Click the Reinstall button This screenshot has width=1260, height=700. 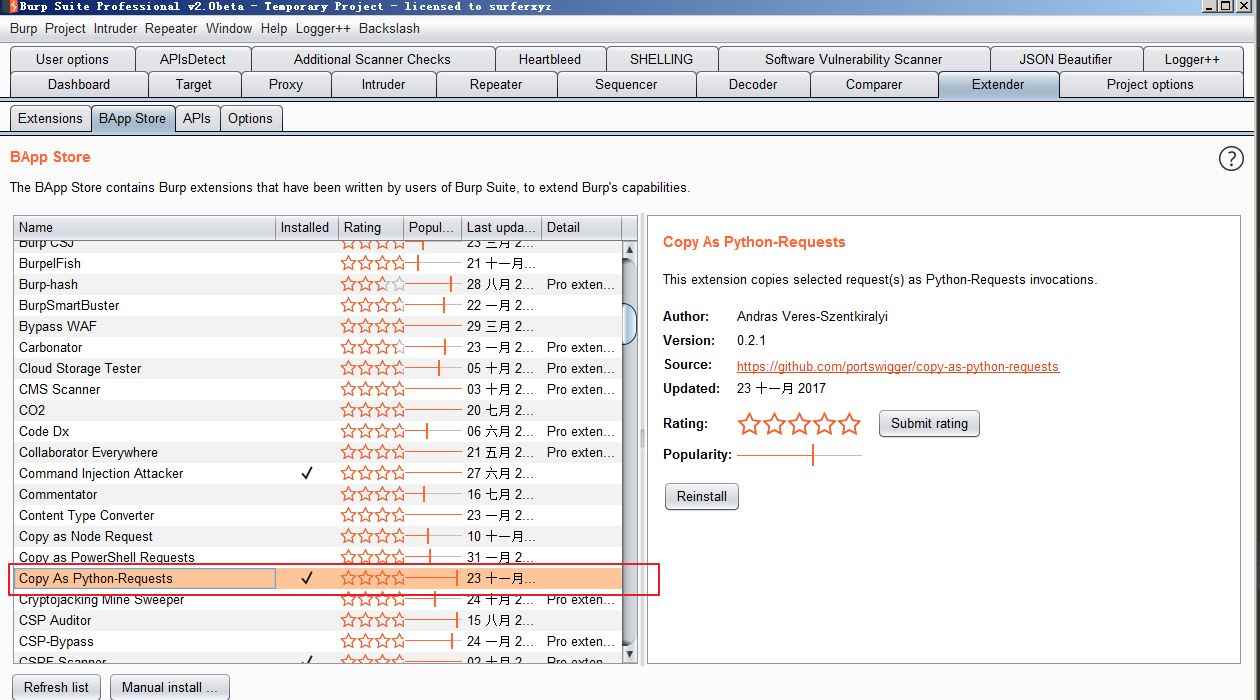click(x=702, y=496)
